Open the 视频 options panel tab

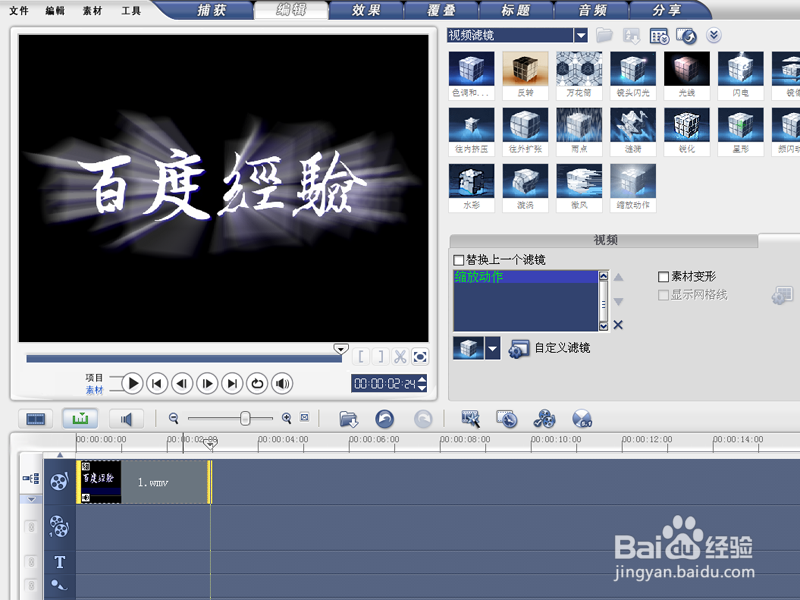coord(605,240)
